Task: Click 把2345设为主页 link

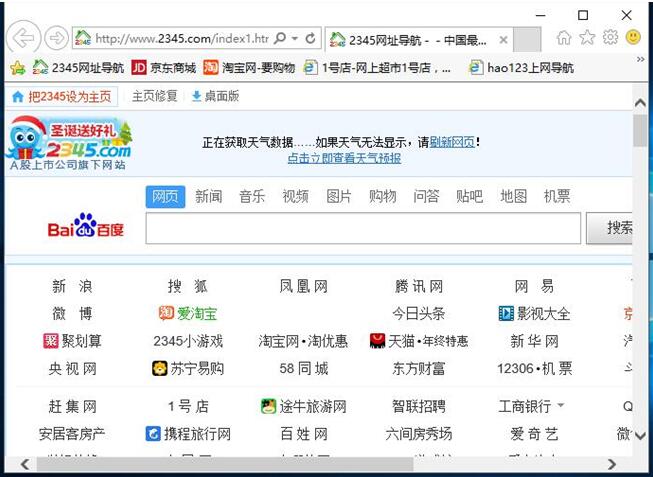Action: pyautogui.click(x=62, y=97)
